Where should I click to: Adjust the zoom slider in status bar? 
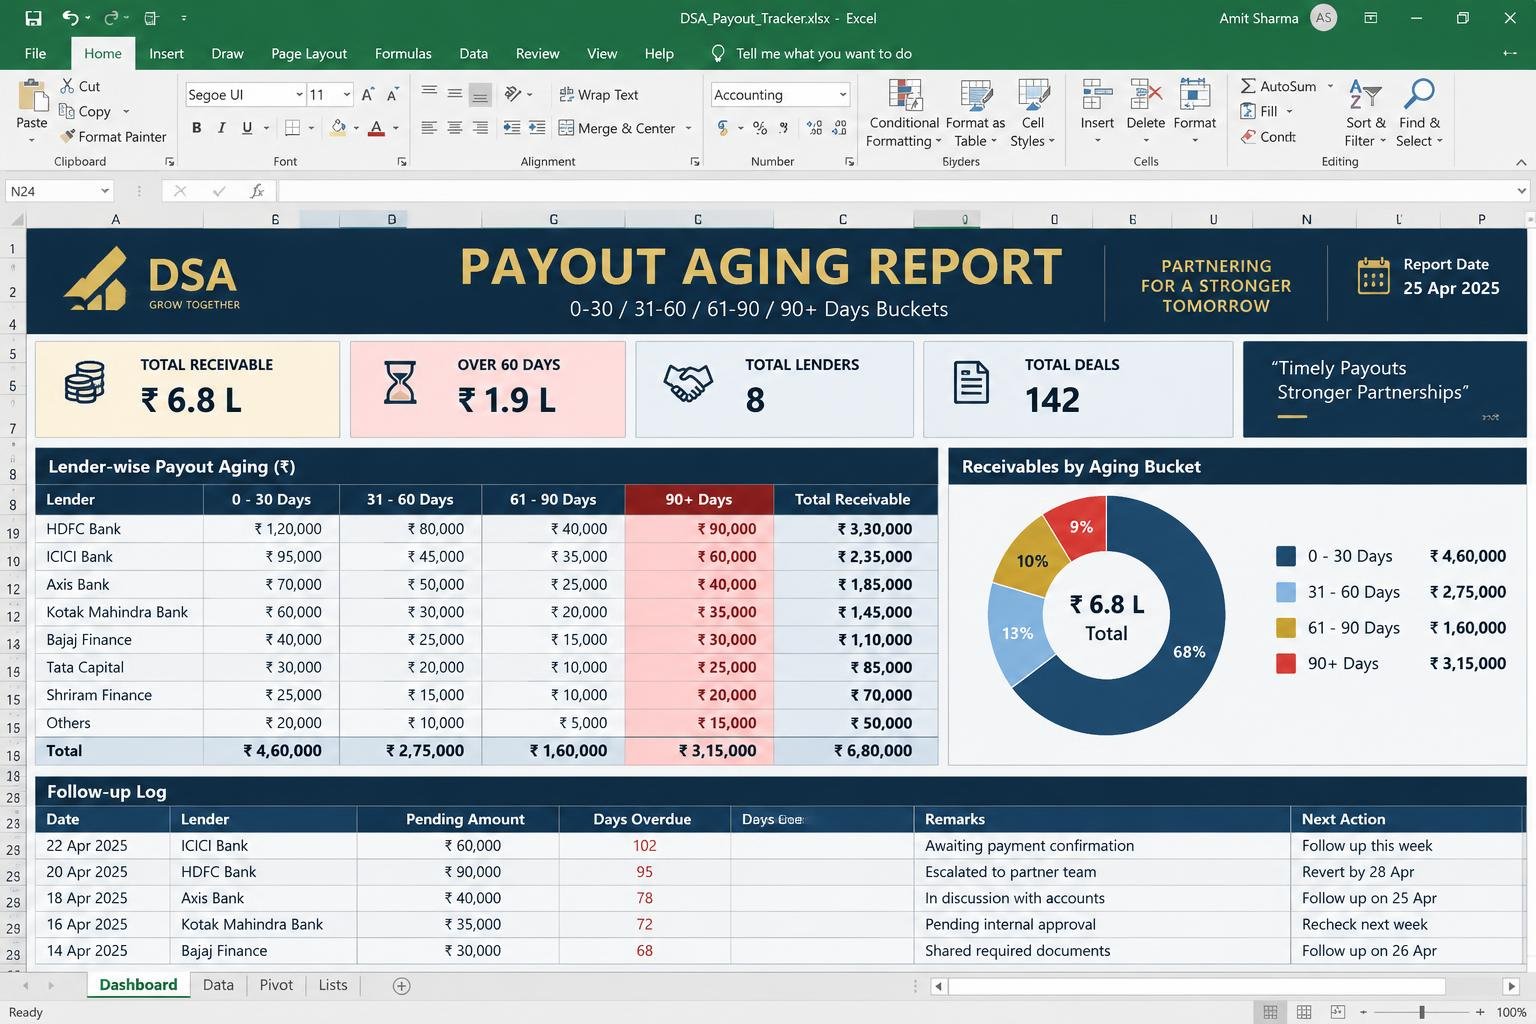[x=1421, y=1012]
